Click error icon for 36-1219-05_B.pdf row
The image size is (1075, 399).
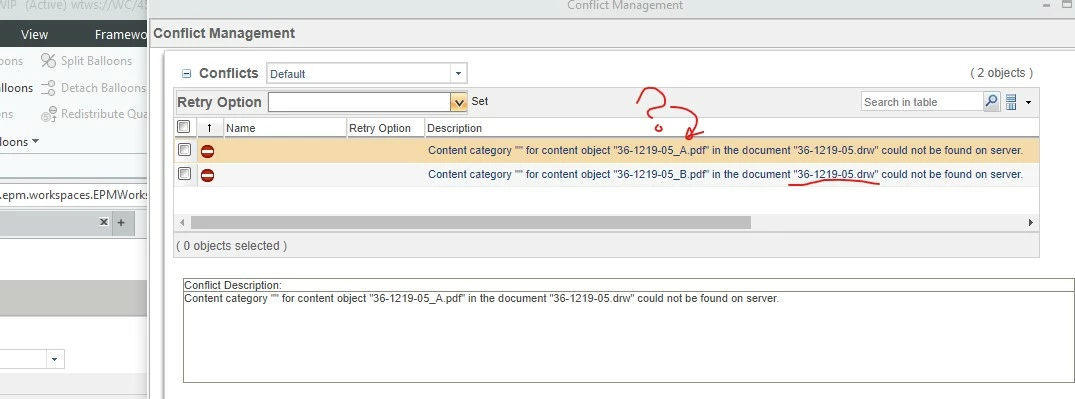[x=207, y=176]
